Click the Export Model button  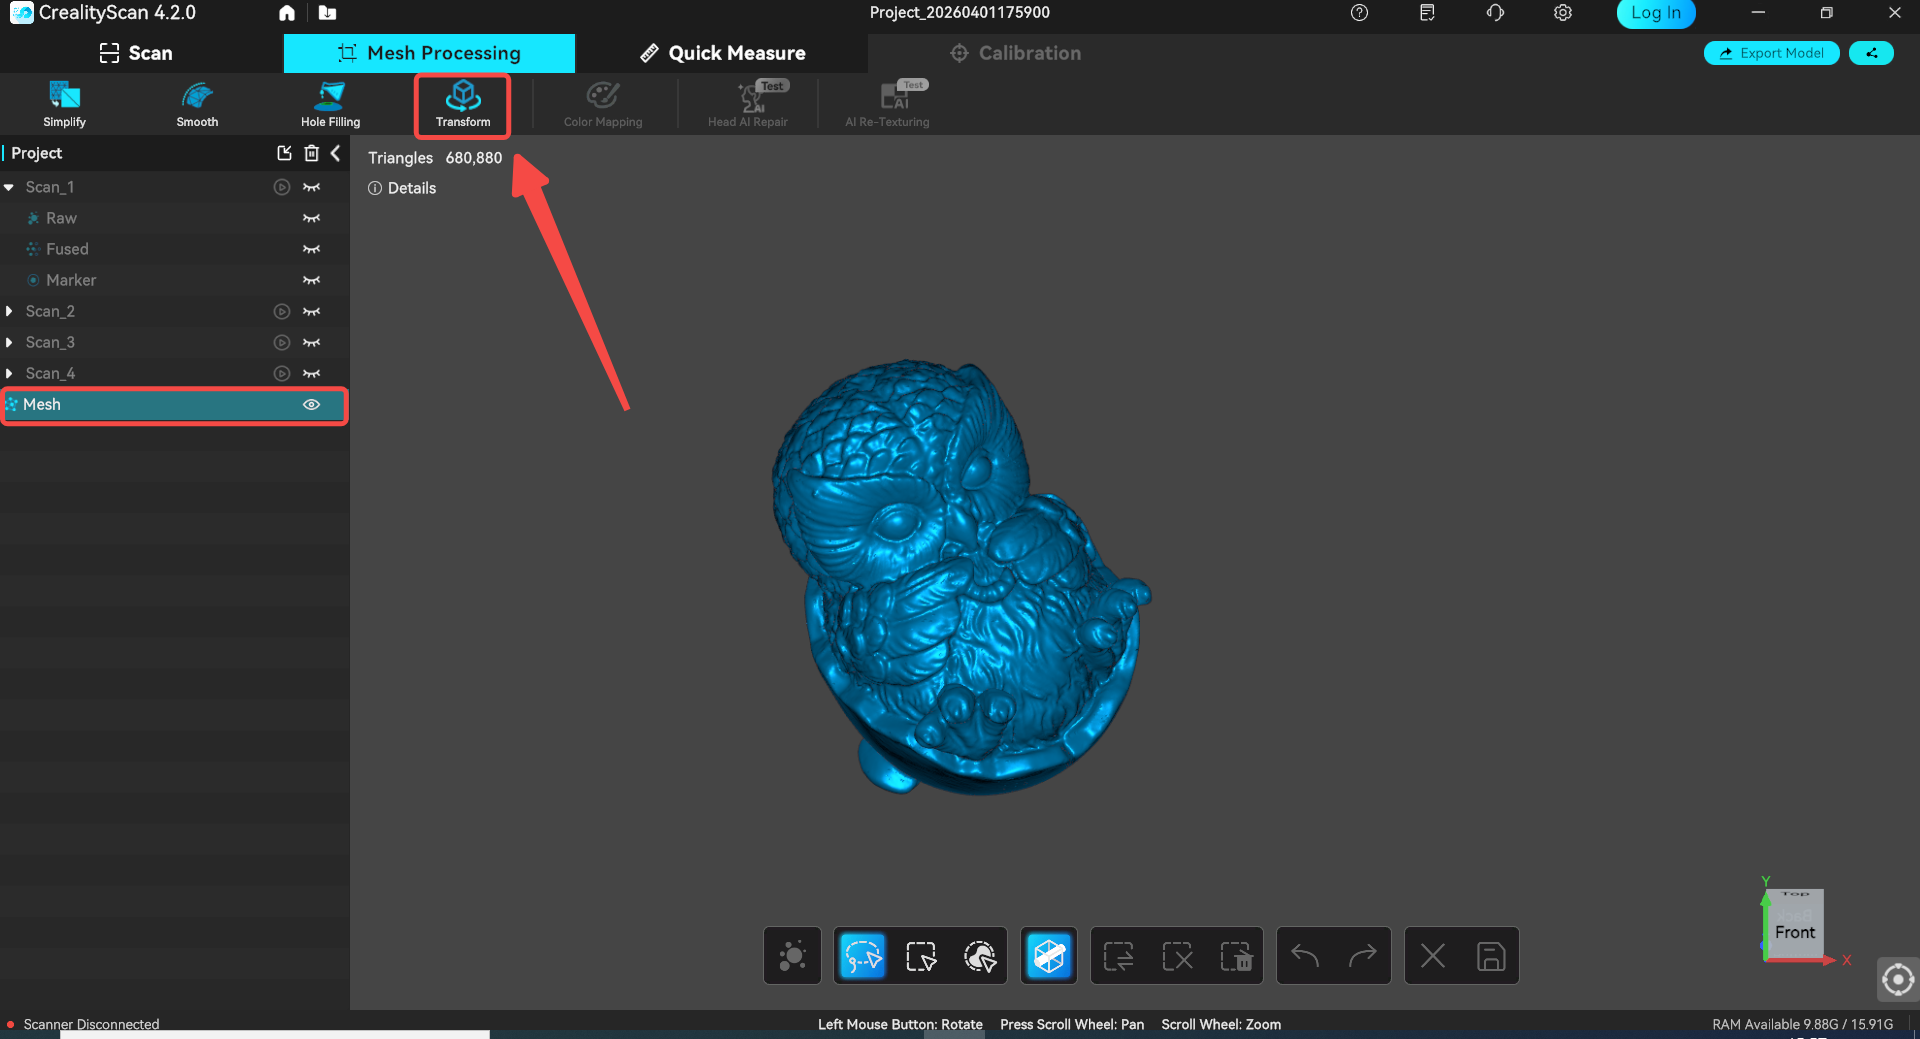click(1771, 53)
